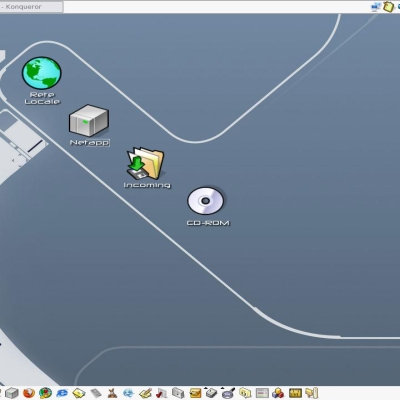Screen dimensions: 400x400
Task: Open the yellow notes tray icon
Action: (388, 7)
